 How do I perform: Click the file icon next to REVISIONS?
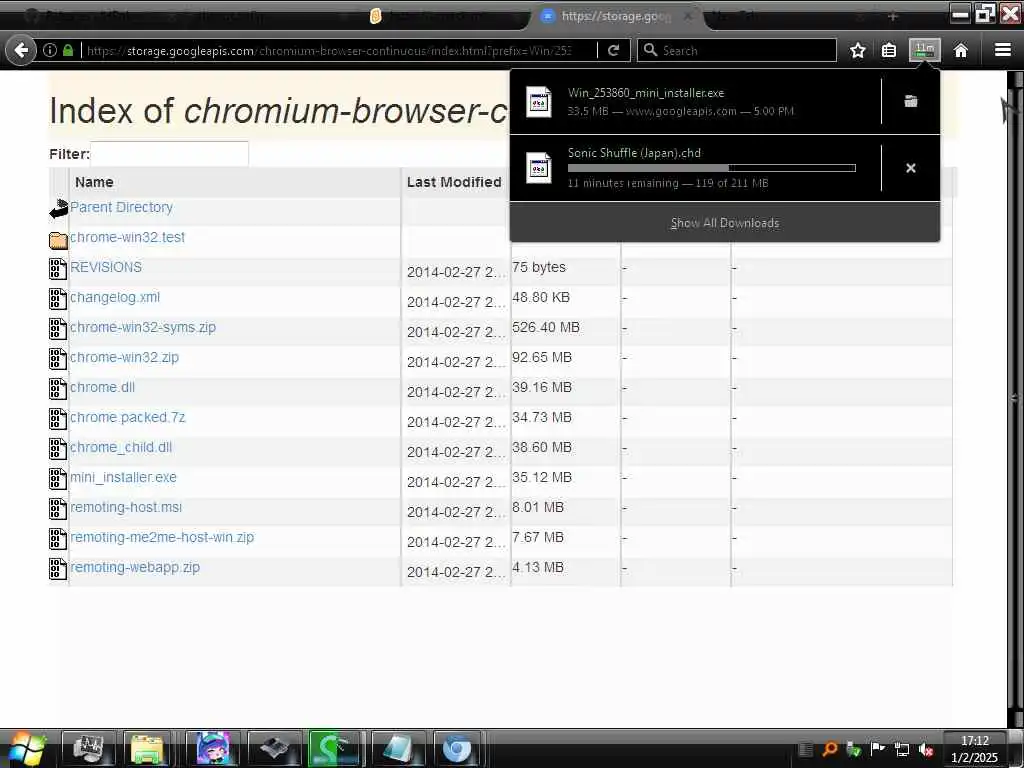point(58,269)
